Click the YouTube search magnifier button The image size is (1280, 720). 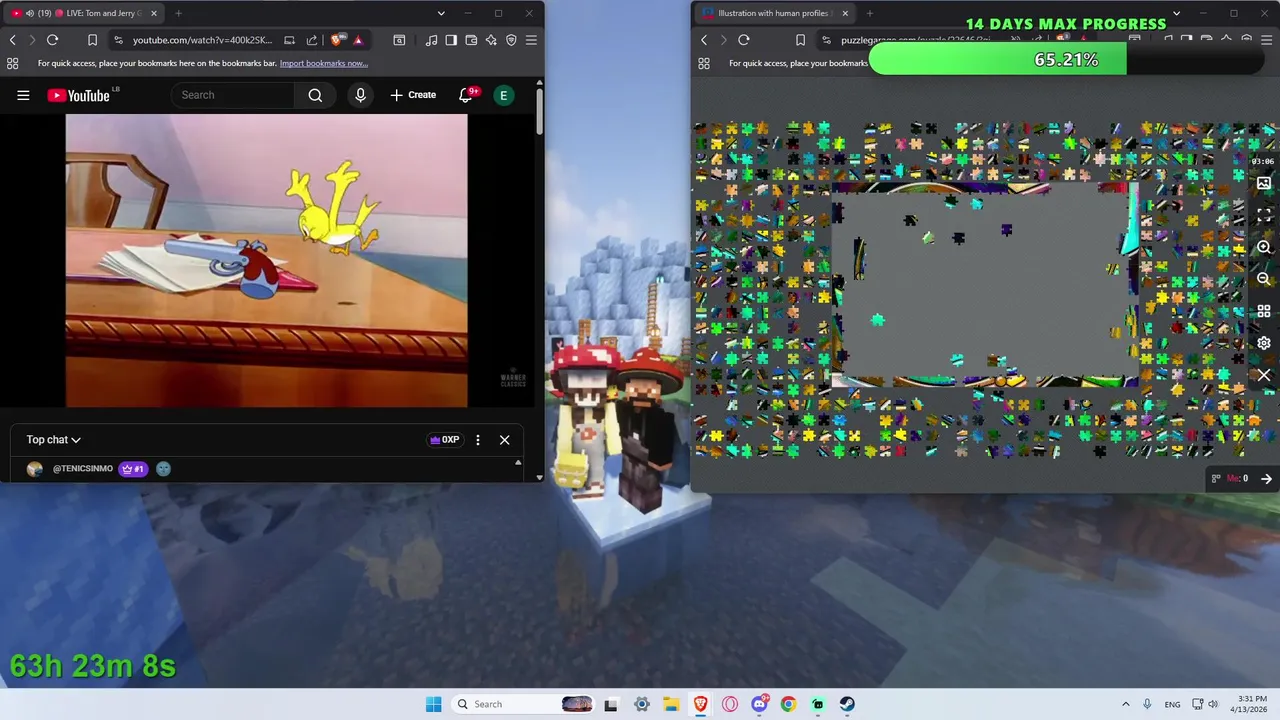(x=315, y=95)
